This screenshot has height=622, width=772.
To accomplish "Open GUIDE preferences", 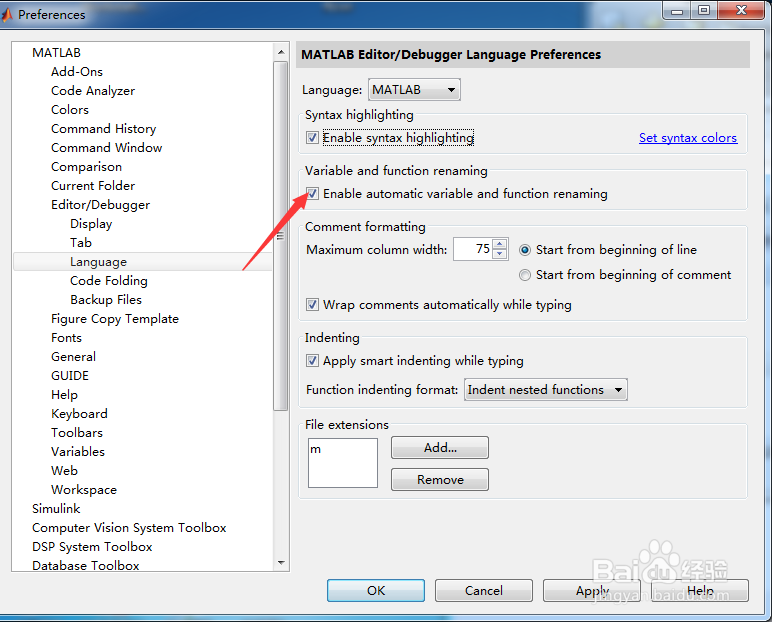I will click(69, 375).
